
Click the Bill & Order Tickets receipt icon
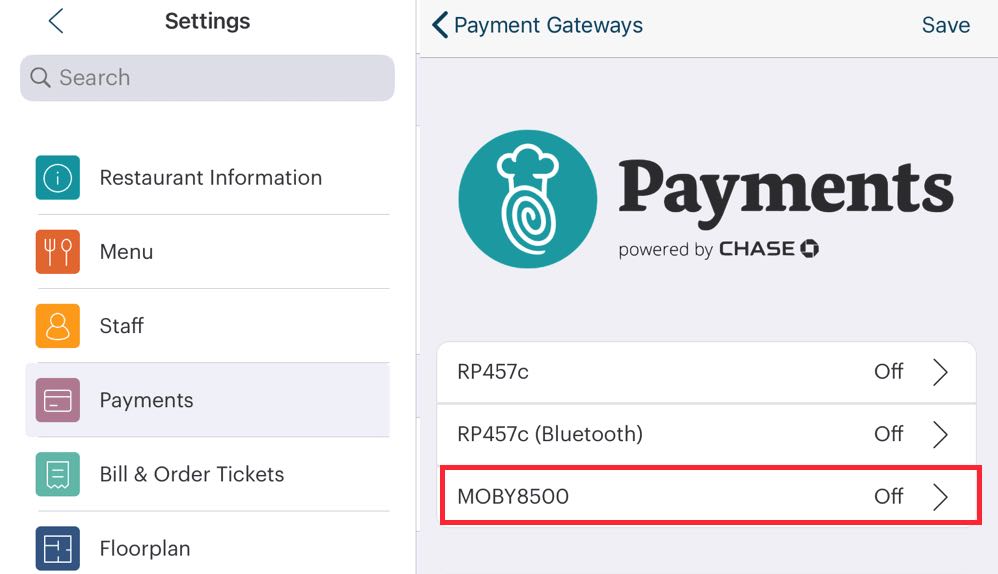[x=58, y=474]
